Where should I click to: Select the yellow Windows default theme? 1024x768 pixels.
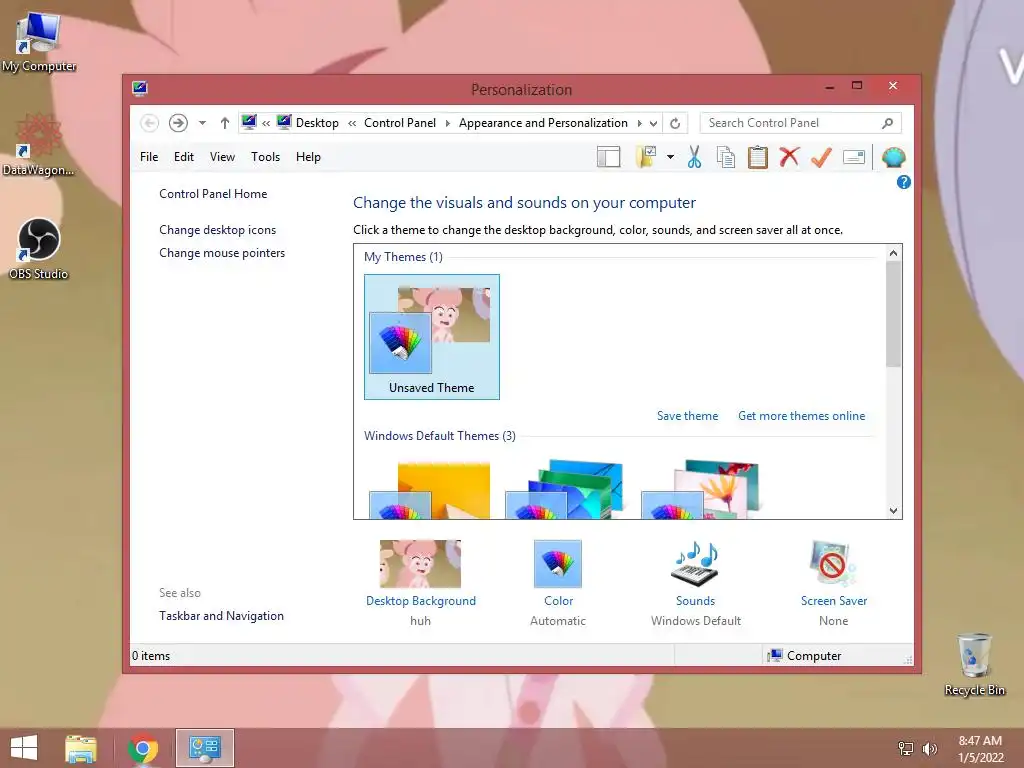tap(430, 490)
